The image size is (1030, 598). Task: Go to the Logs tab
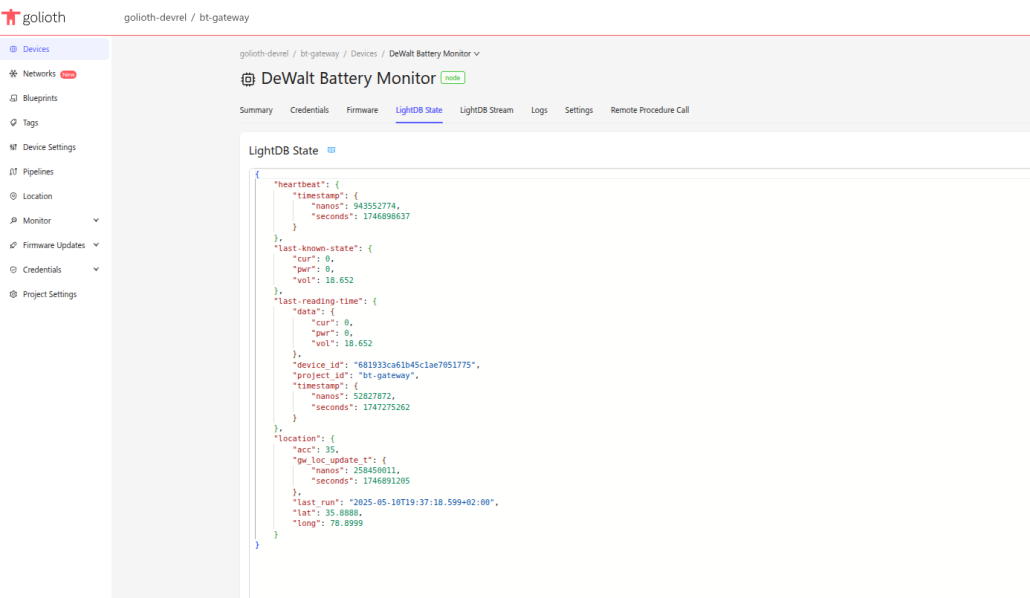click(x=539, y=110)
